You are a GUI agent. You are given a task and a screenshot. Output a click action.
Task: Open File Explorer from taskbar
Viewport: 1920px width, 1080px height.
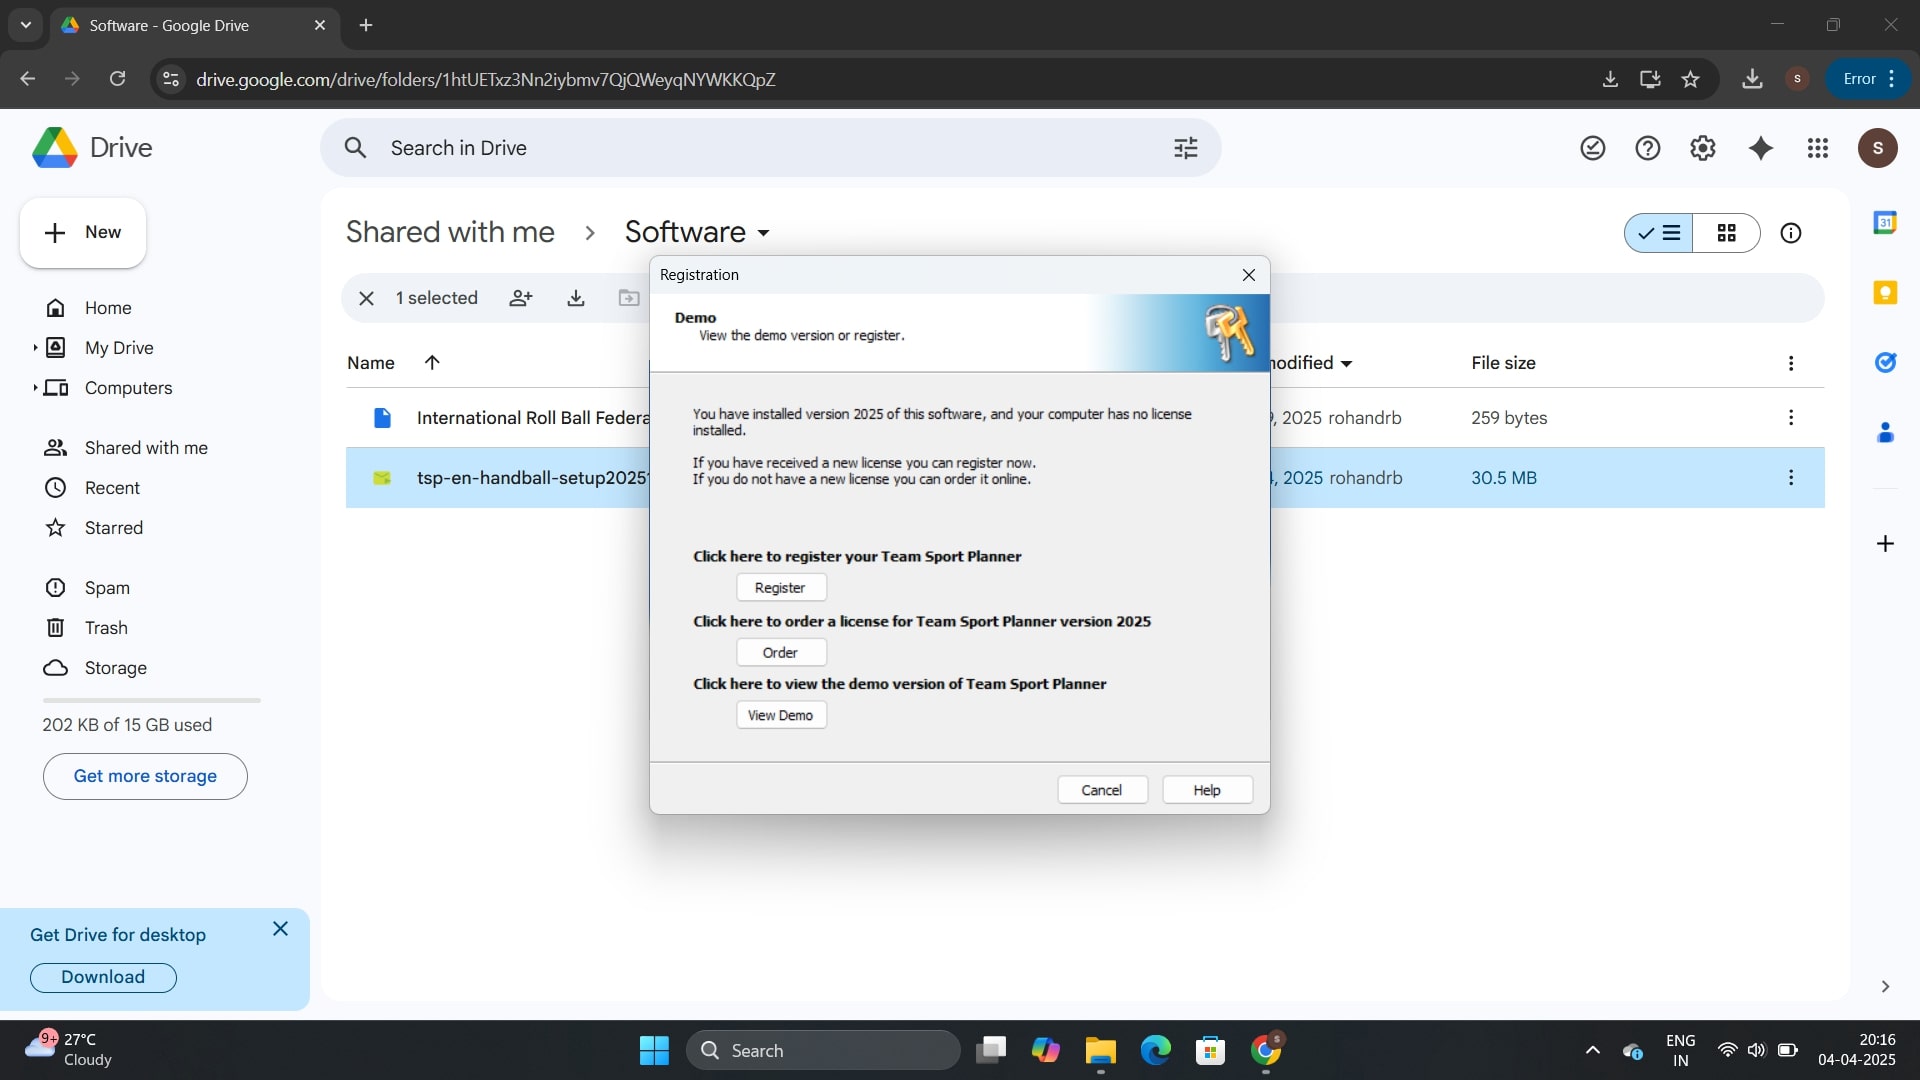click(x=1100, y=1050)
